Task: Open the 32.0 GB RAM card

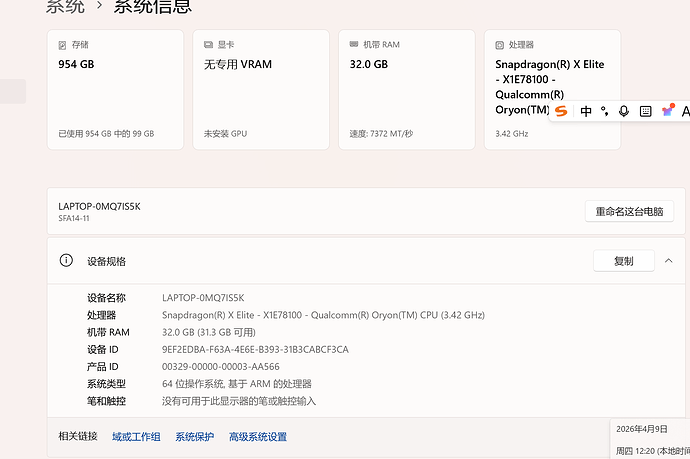Action: coord(407,90)
